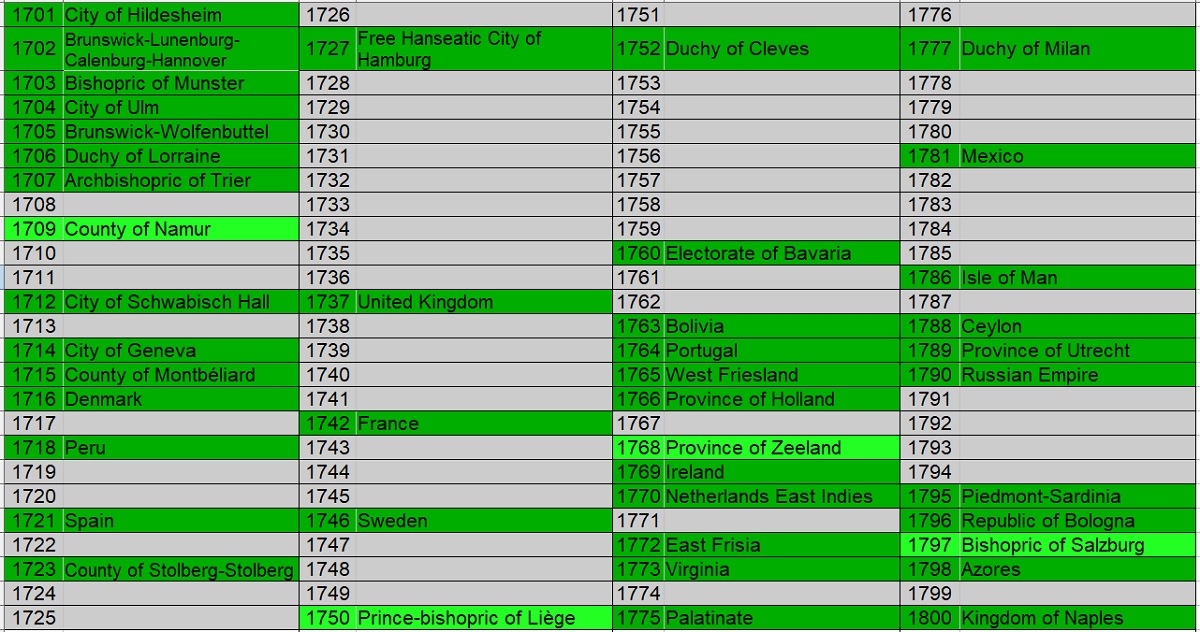The image size is (1200, 632).
Task: Click the year cell 1781
Action: pyautogui.click(x=930, y=156)
